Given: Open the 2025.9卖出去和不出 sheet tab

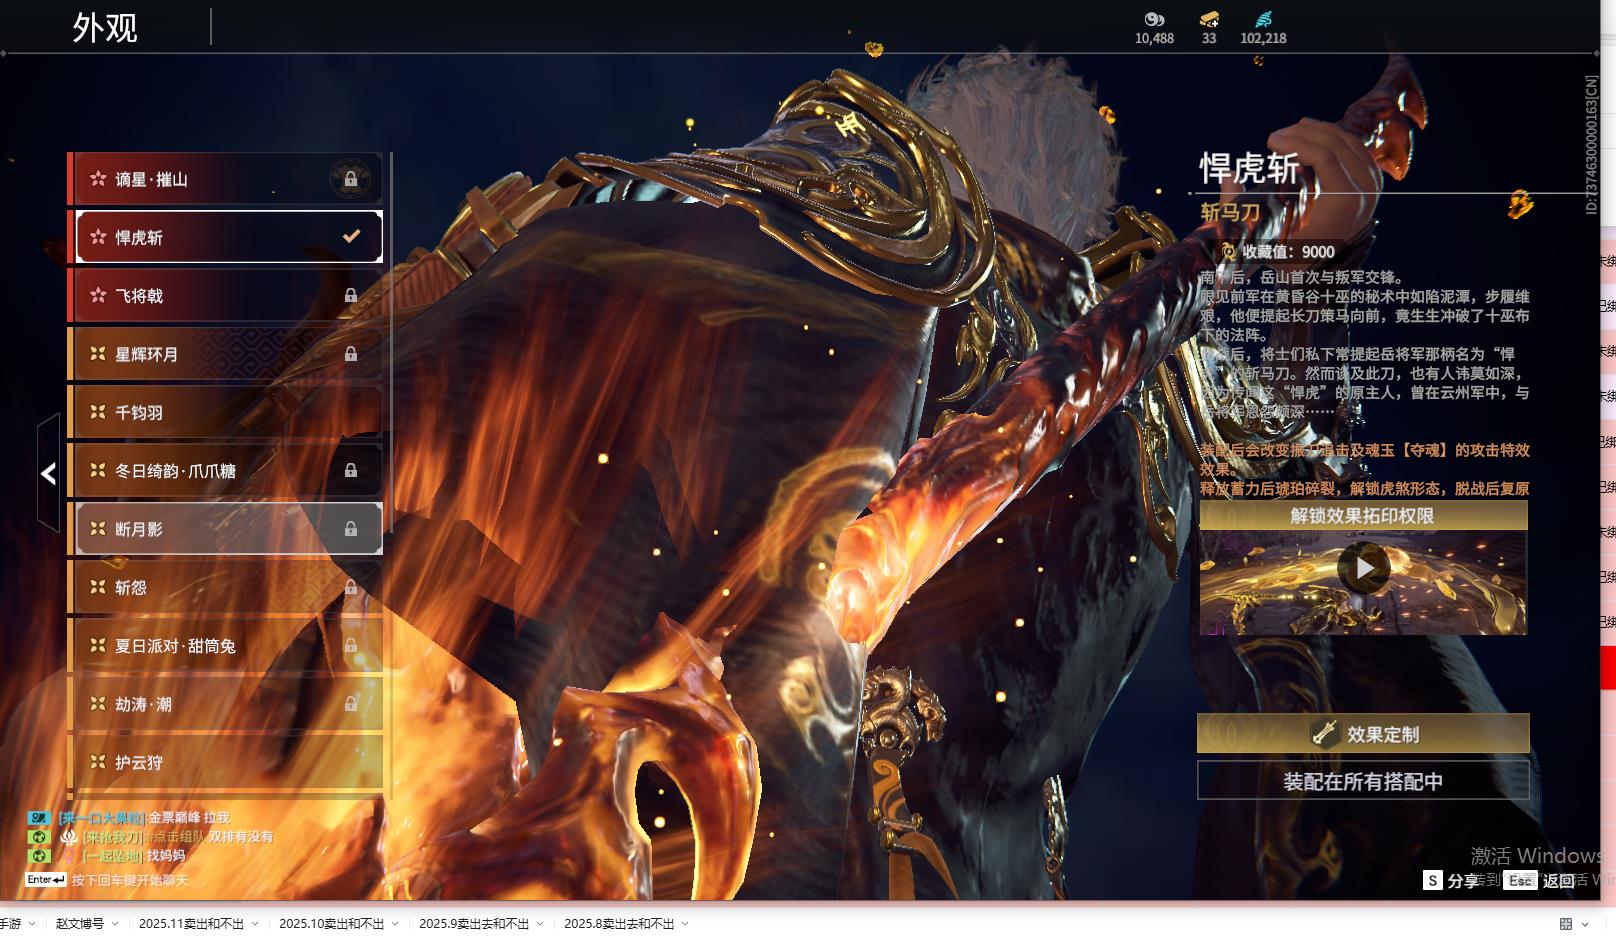Looking at the screenshot, I should click(x=474, y=924).
